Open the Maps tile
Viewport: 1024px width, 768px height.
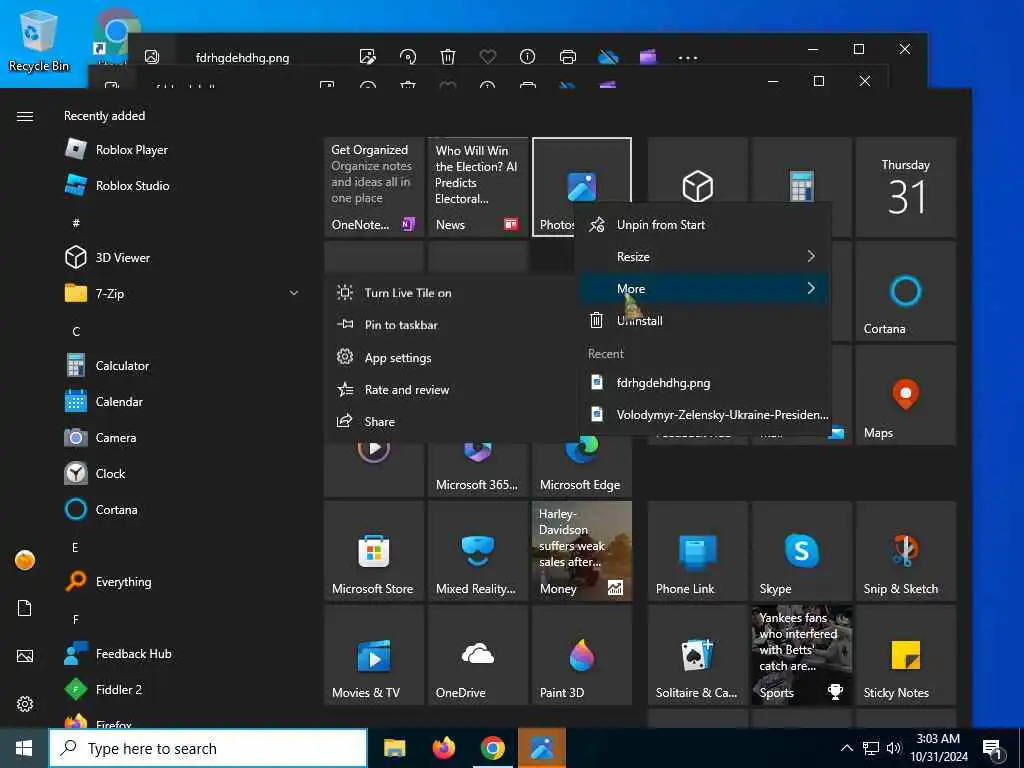click(x=906, y=395)
